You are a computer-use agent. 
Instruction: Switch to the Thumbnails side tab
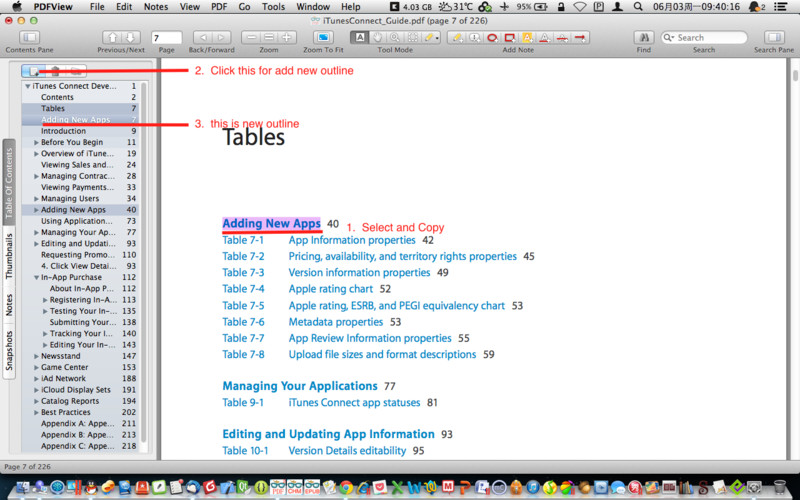(x=9, y=256)
